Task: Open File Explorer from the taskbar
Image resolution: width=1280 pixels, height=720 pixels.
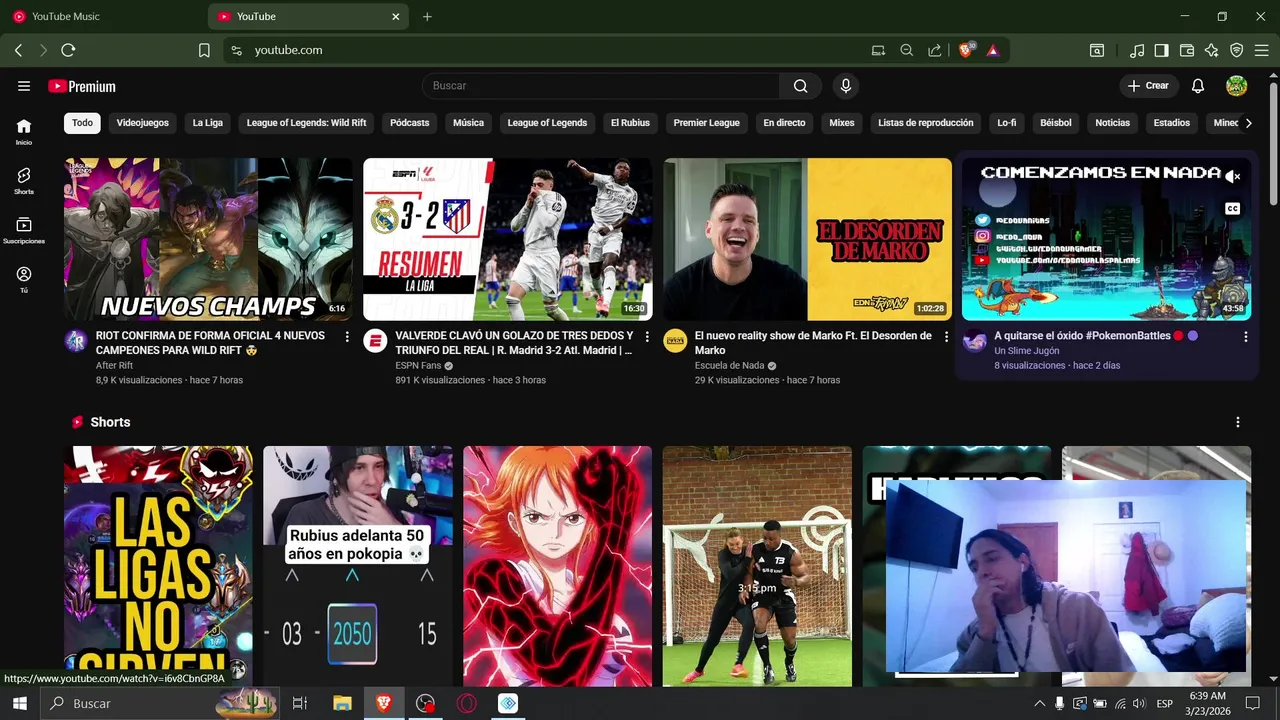Action: [342, 704]
